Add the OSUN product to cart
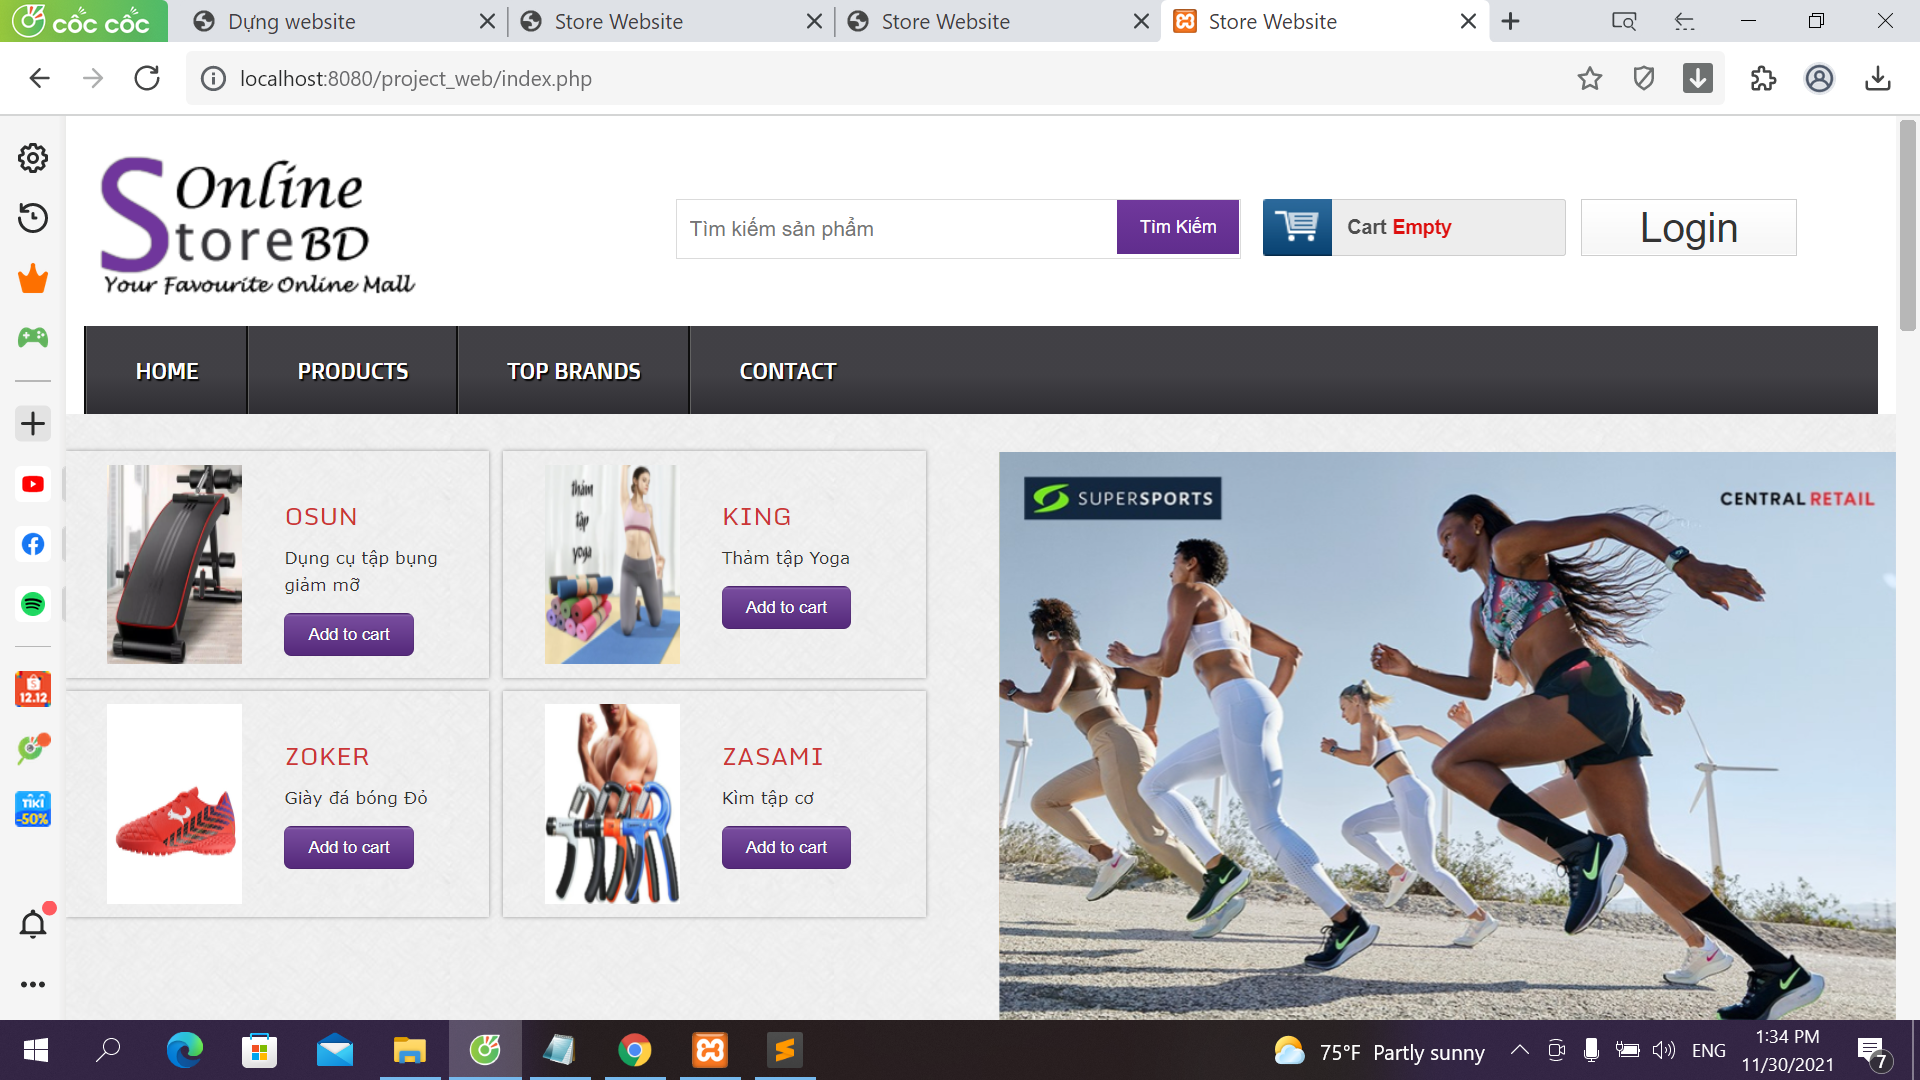This screenshot has height=1080, width=1920. 348,634
